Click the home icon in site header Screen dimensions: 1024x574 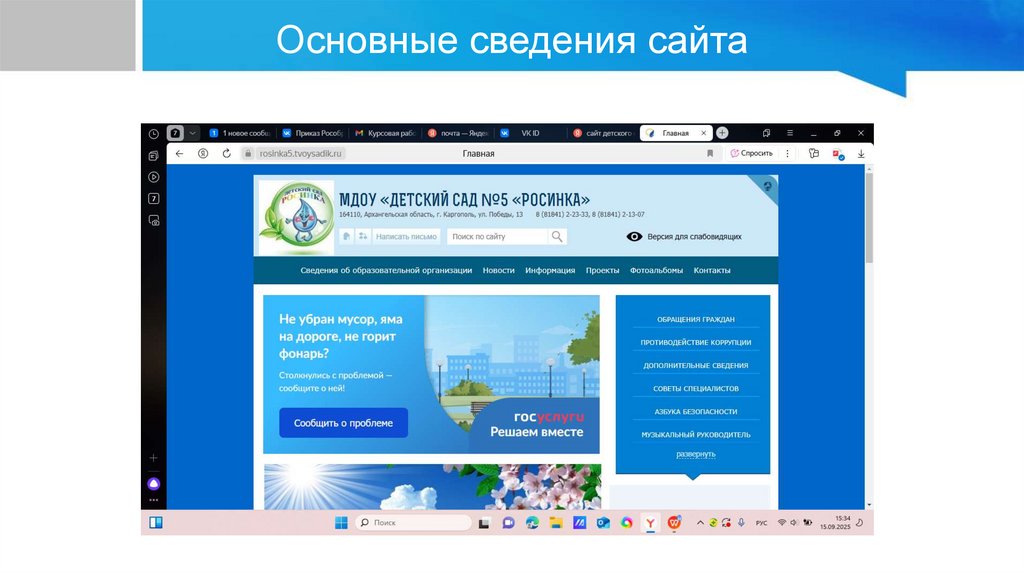(347, 236)
